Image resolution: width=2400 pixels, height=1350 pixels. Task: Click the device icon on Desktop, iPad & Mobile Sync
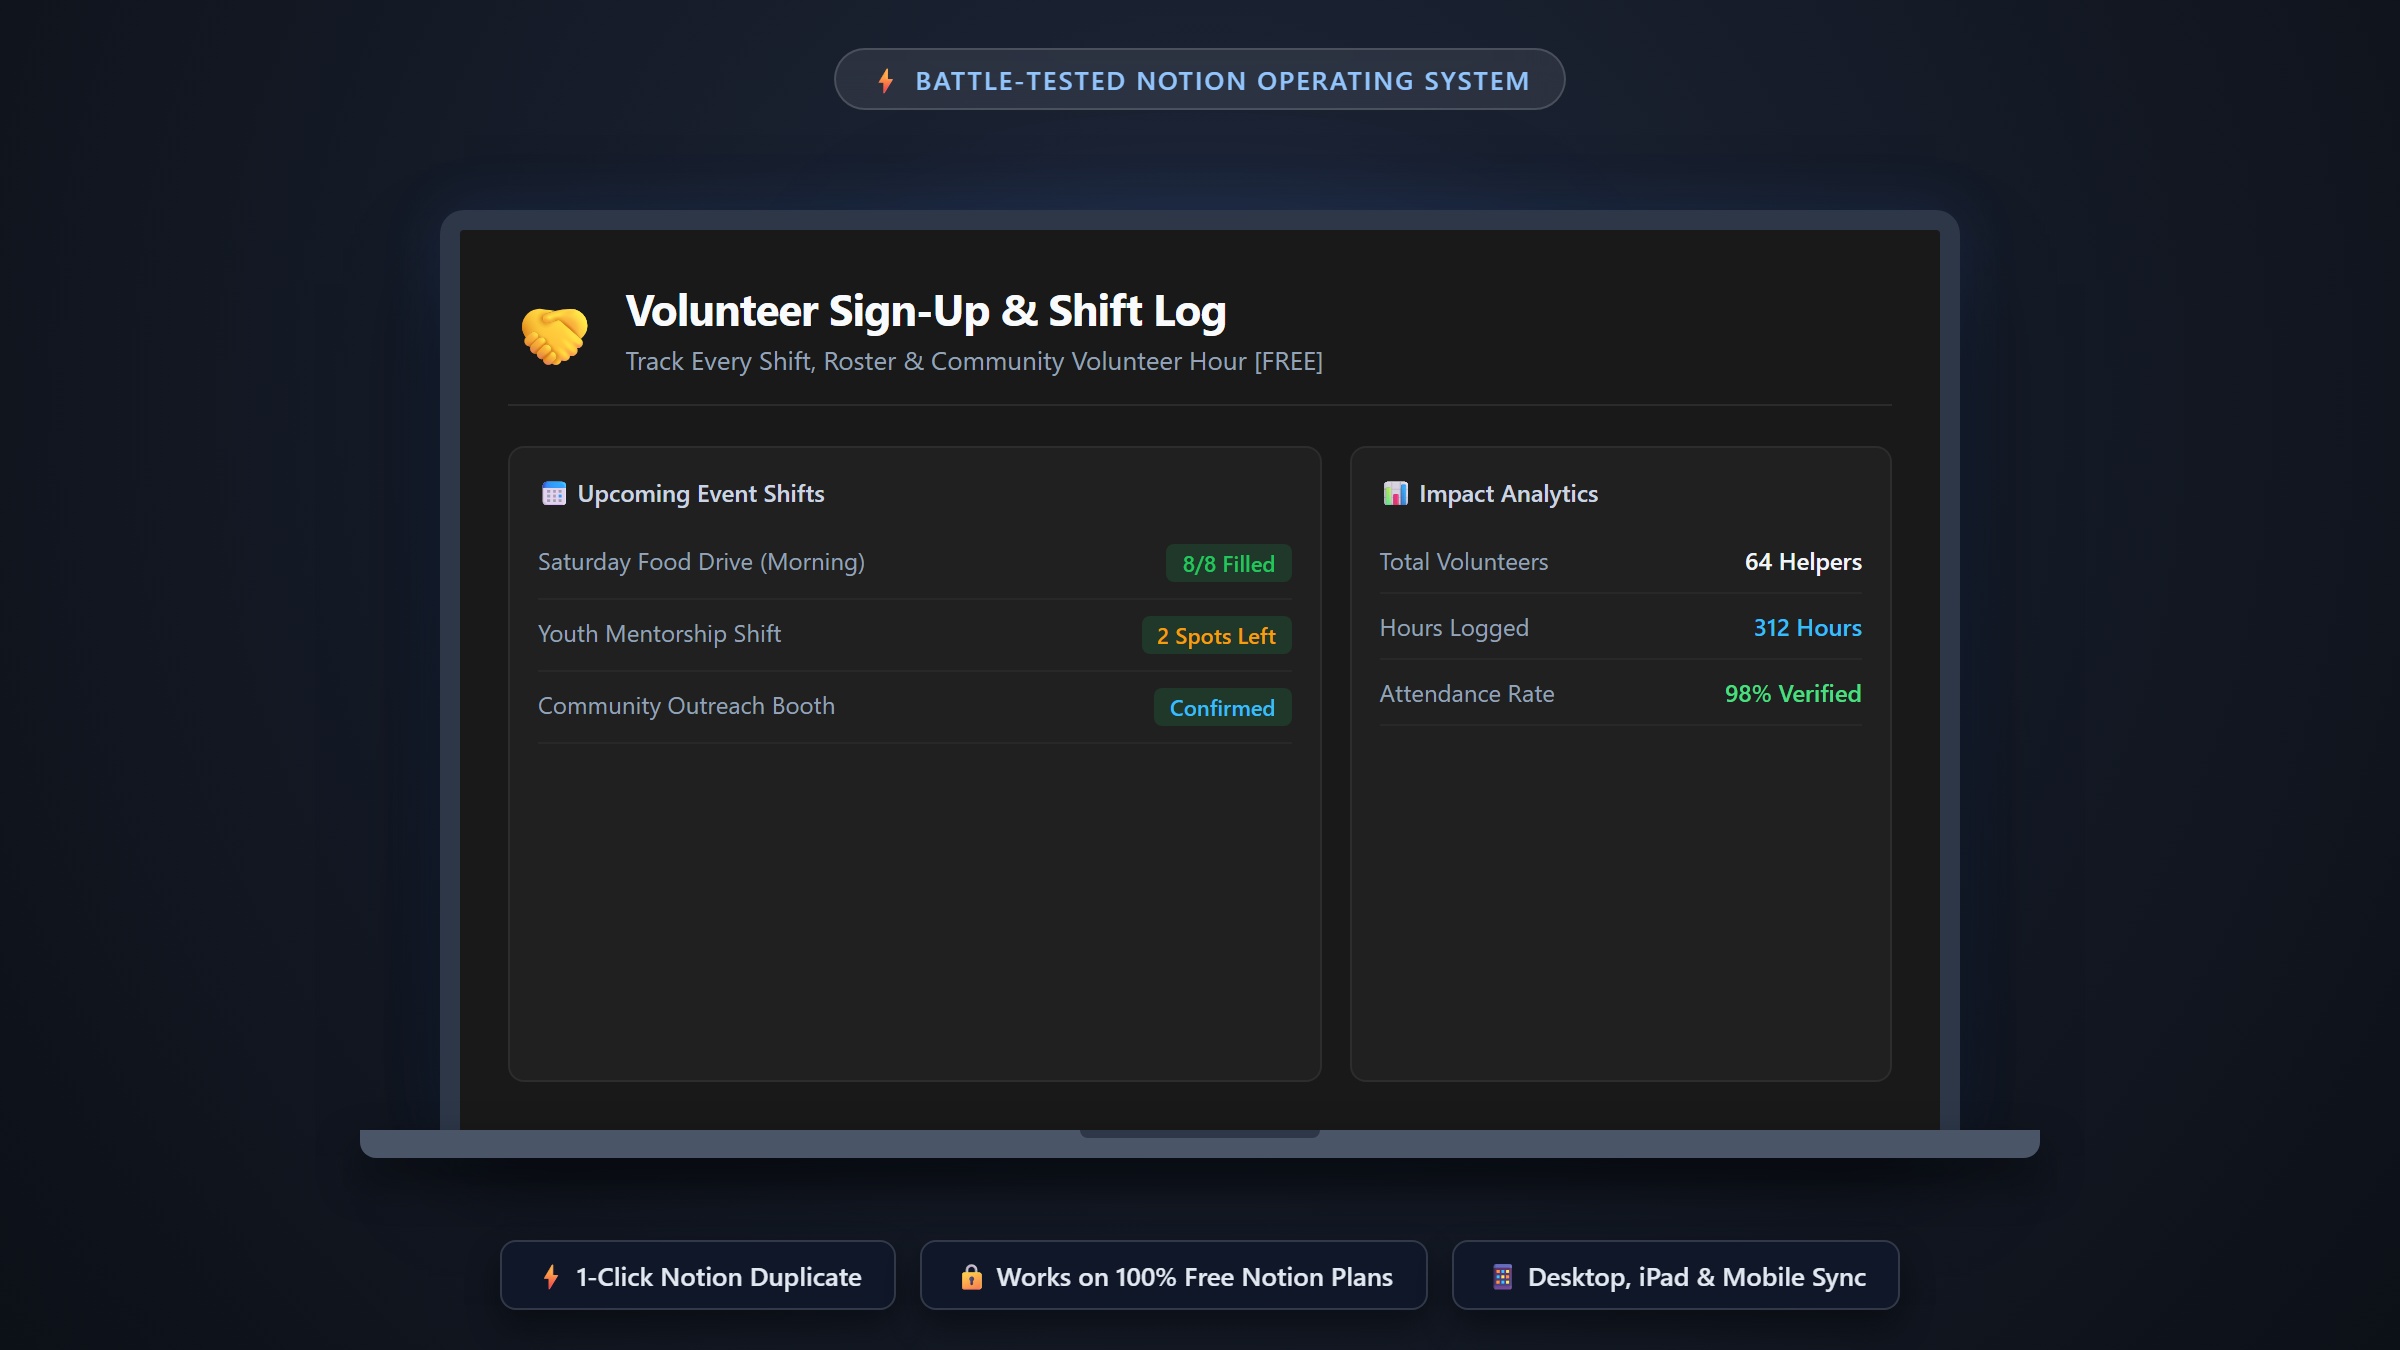1502,1276
